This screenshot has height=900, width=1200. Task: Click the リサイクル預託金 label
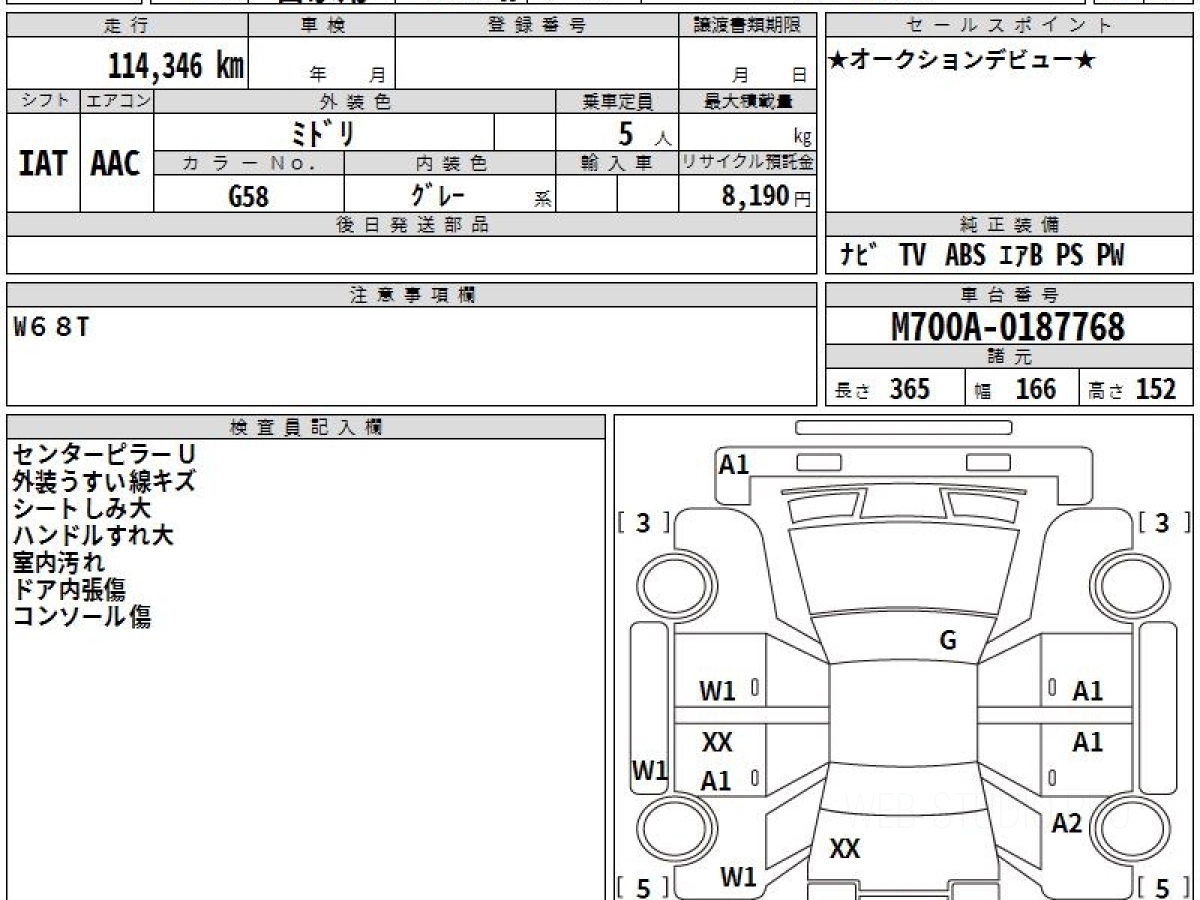click(x=748, y=163)
